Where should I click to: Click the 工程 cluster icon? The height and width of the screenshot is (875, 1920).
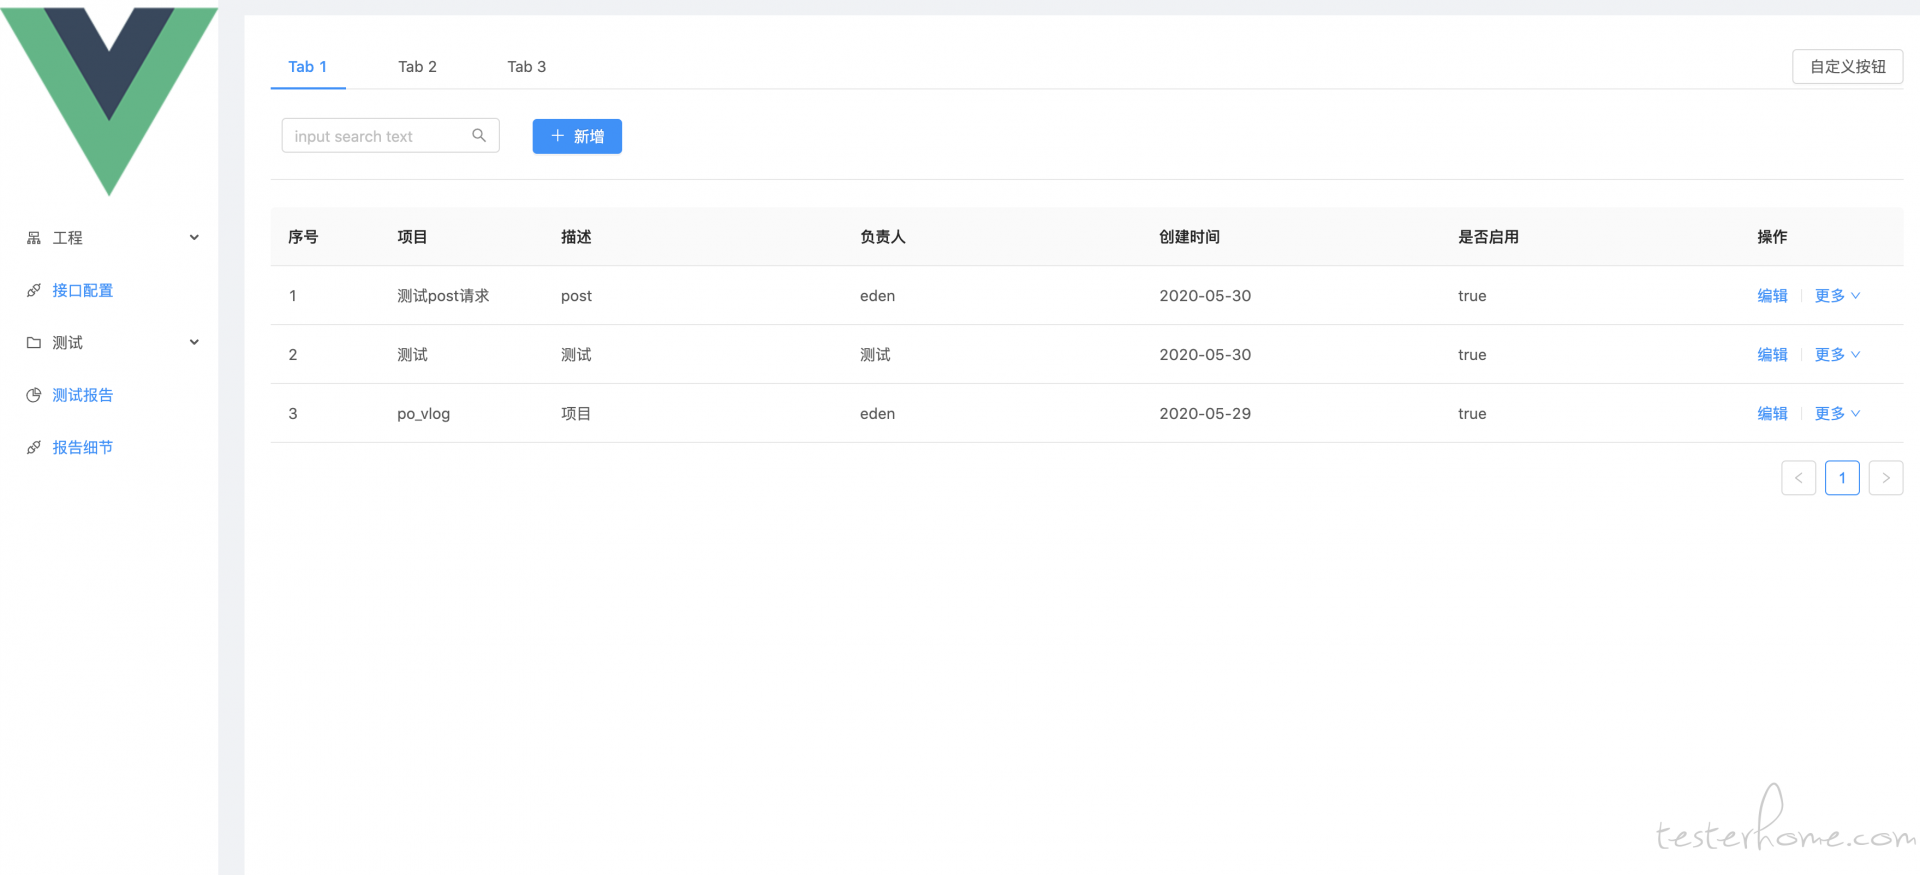coord(34,238)
